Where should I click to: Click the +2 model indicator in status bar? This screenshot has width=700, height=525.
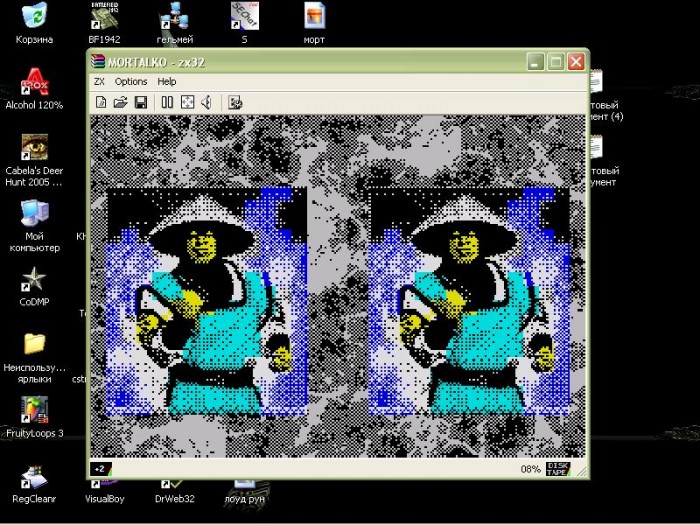click(x=101, y=469)
